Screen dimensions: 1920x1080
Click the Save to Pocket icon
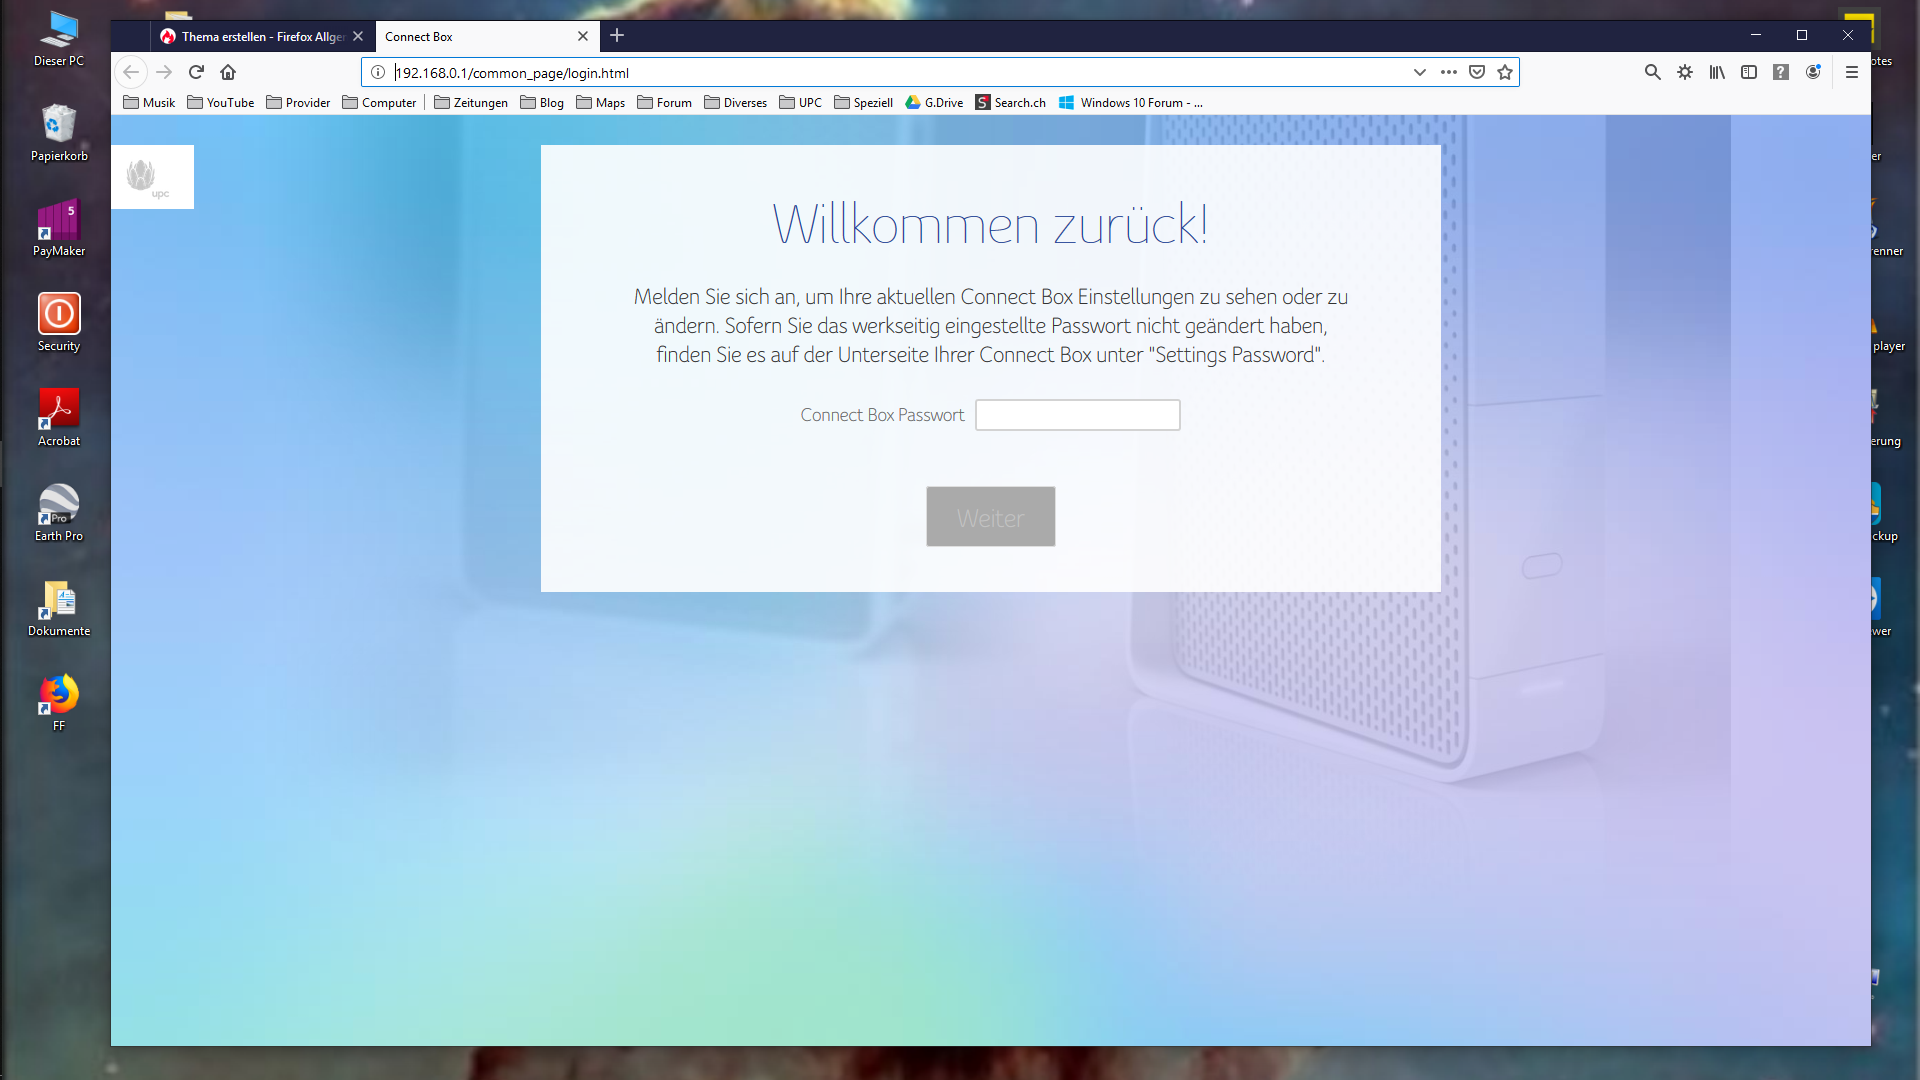pyautogui.click(x=1477, y=72)
